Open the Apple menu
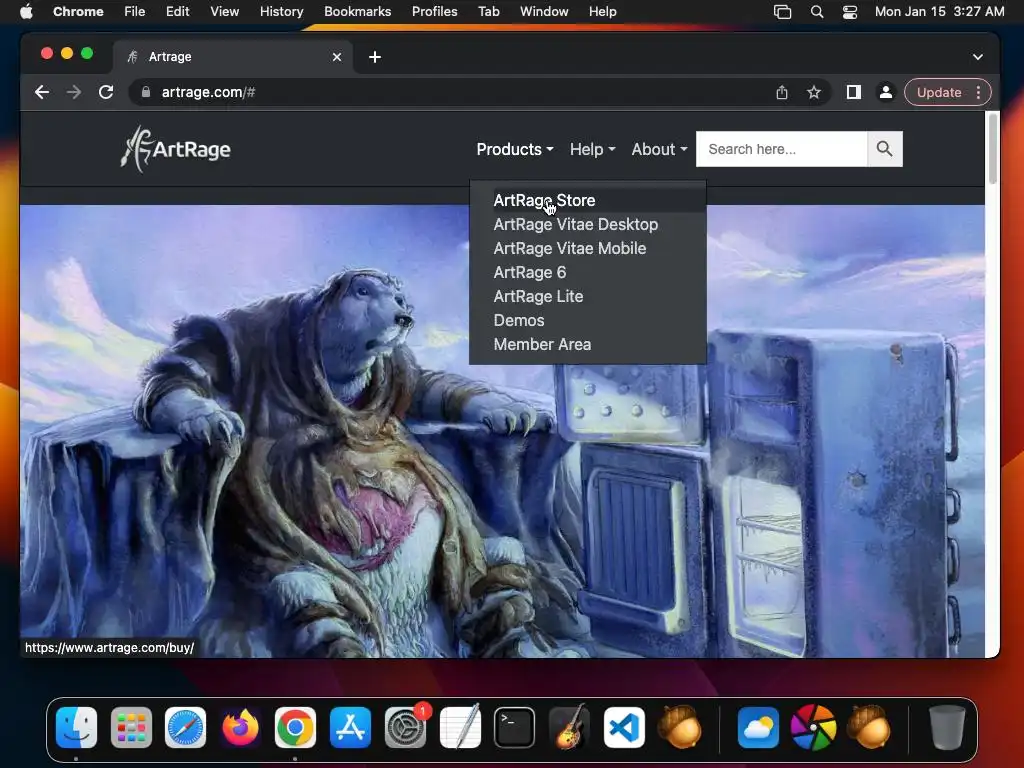Viewport: 1024px width, 768px height. point(26,12)
